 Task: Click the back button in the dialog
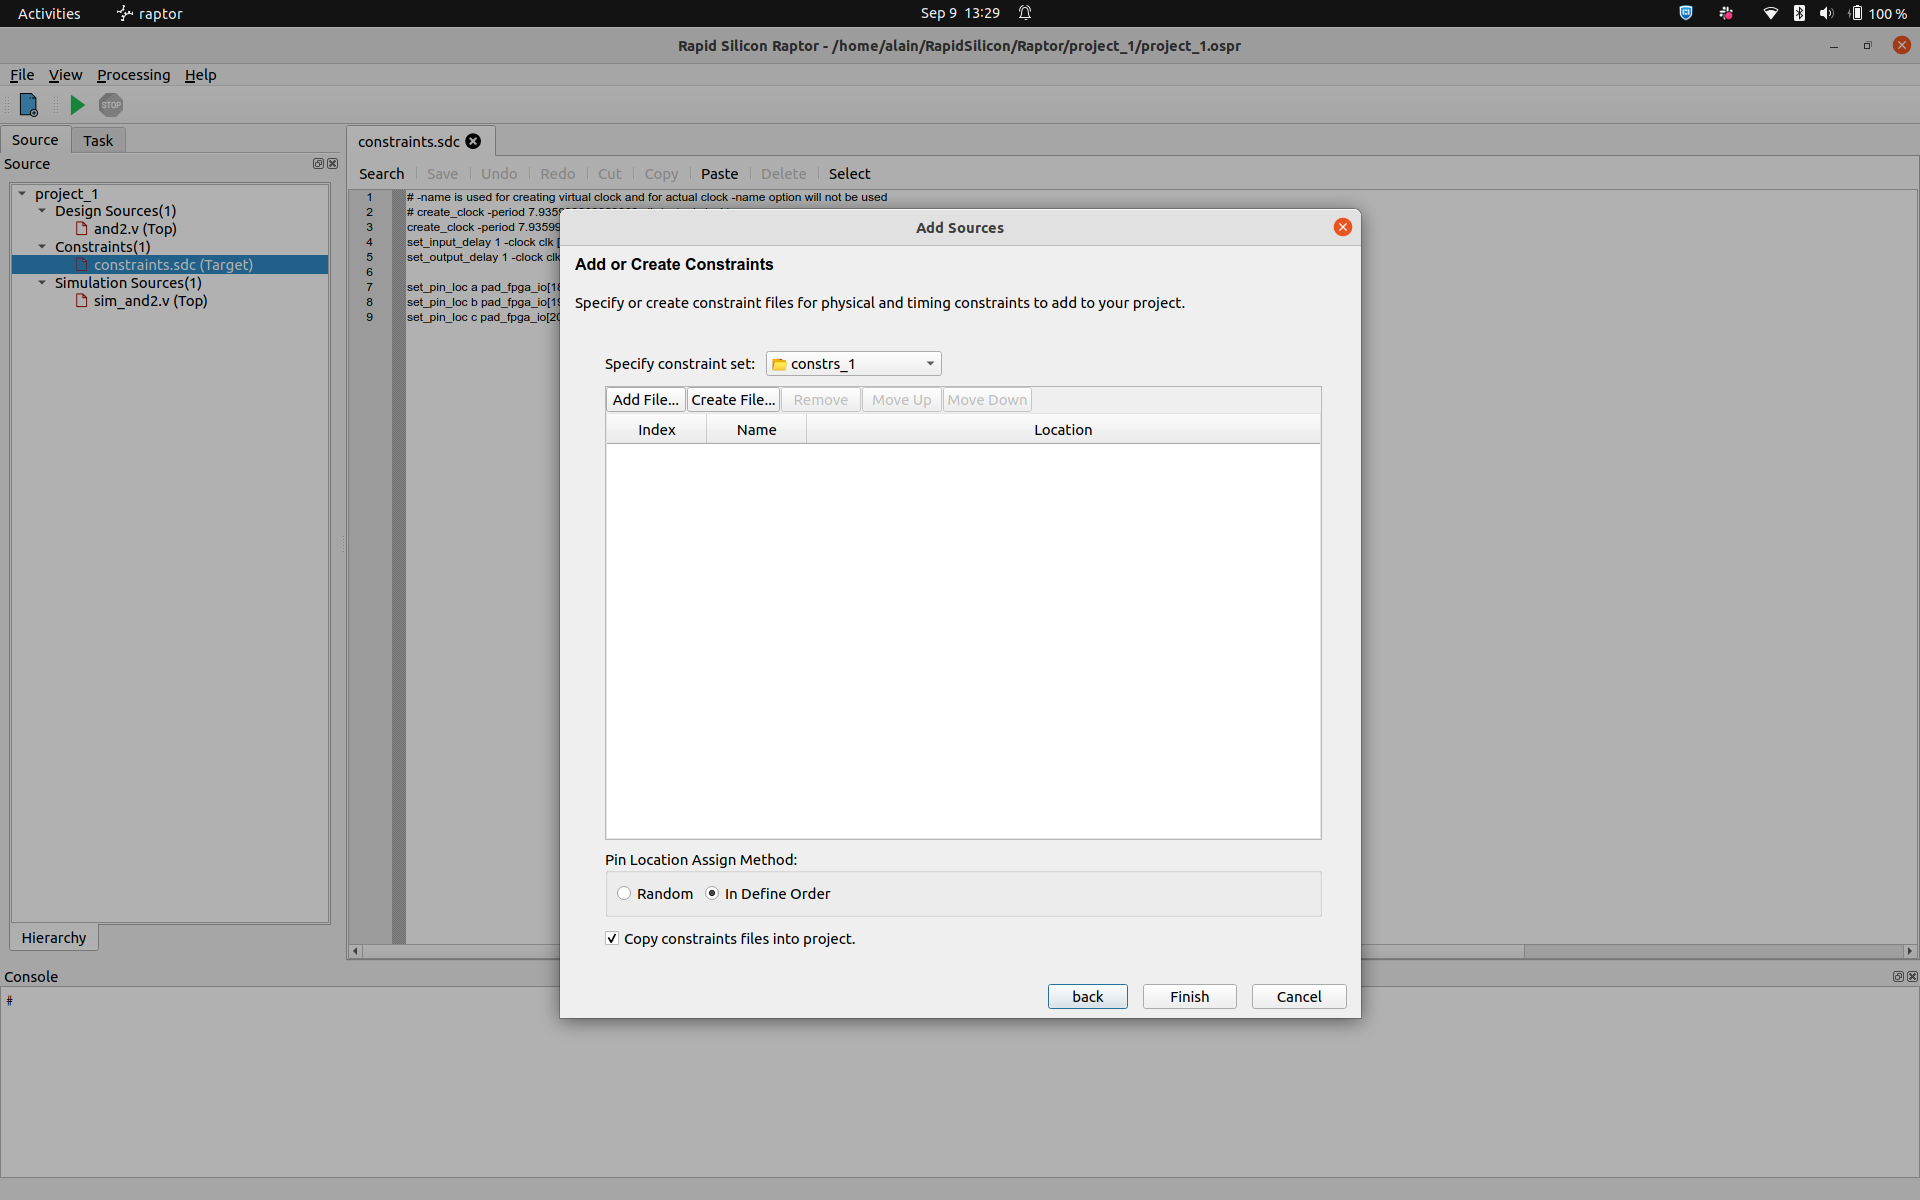tap(1087, 996)
